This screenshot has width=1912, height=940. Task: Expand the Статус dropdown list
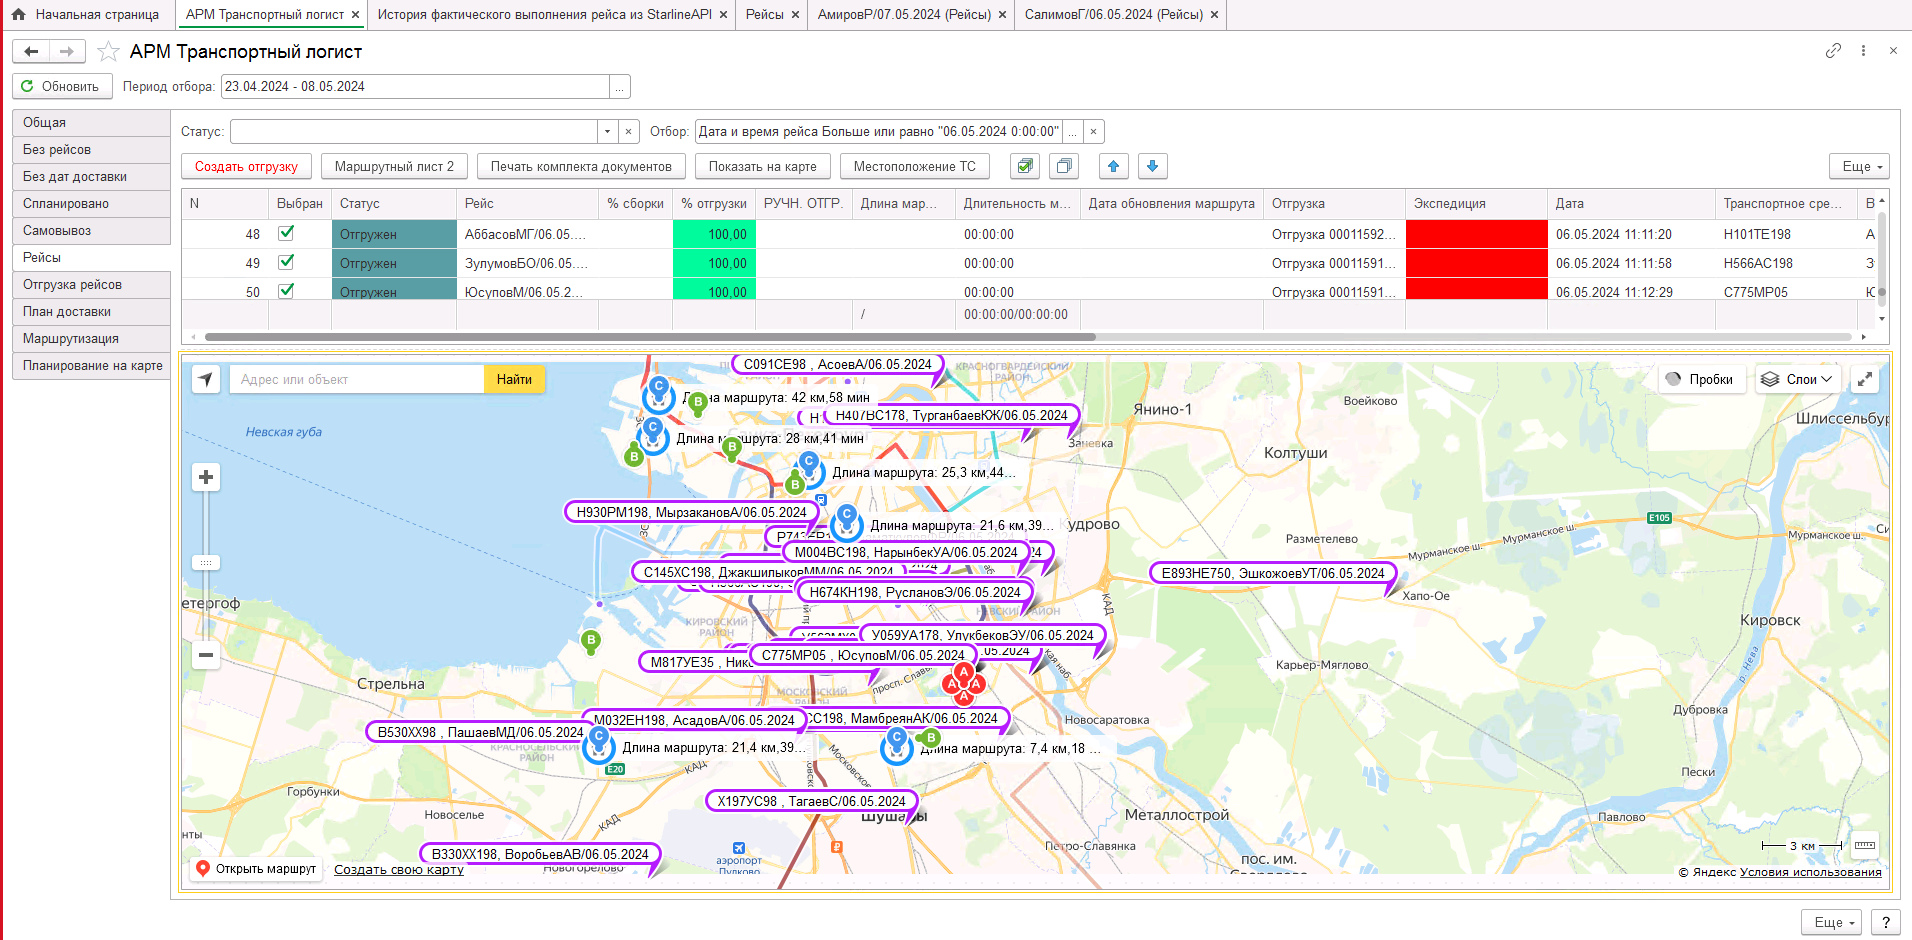click(607, 131)
